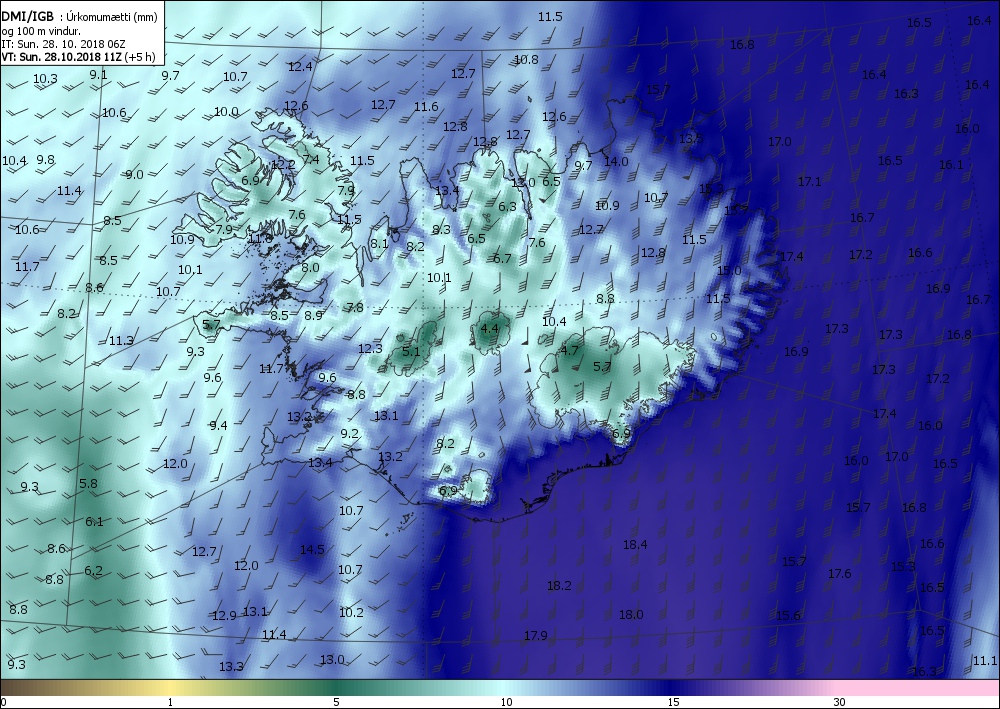The height and width of the screenshot is (709, 1000).
Task: Click the map value 4.7
Action: pos(569,350)
